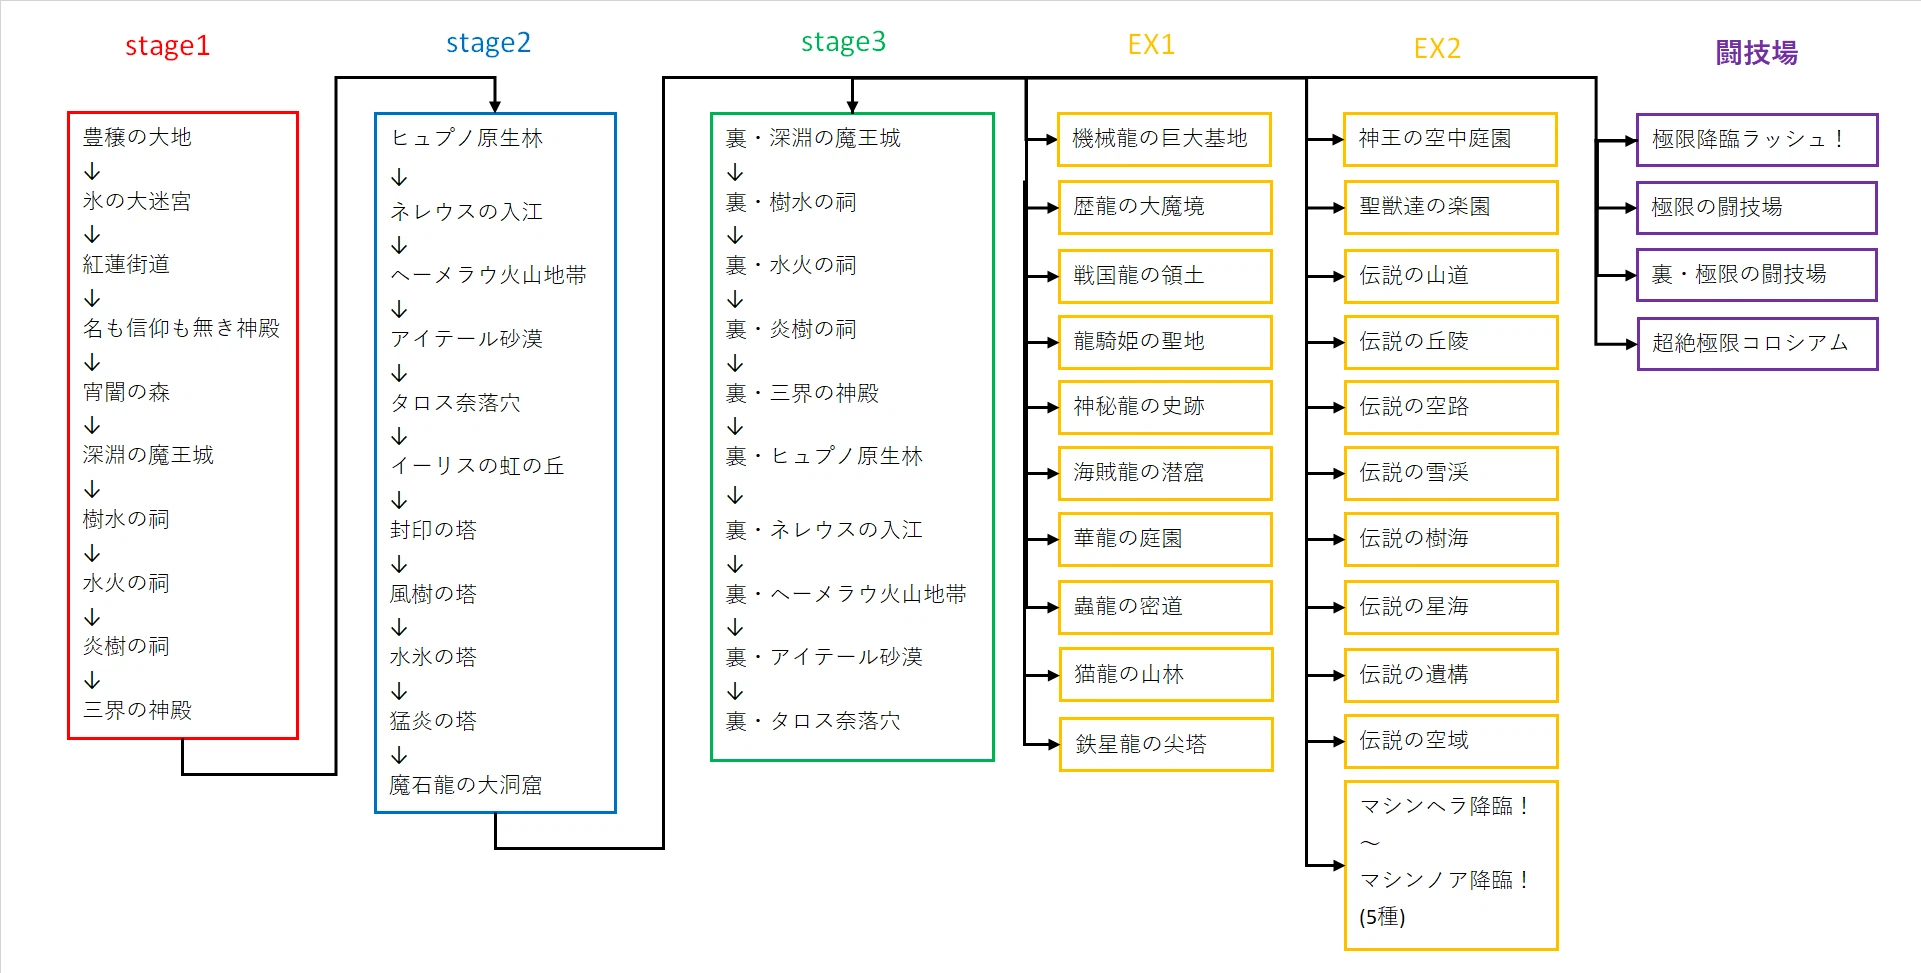Select 裏・水火の祠 entry
The width and height of the screenshot is (1921, 973).
click(x=791, y=265)
